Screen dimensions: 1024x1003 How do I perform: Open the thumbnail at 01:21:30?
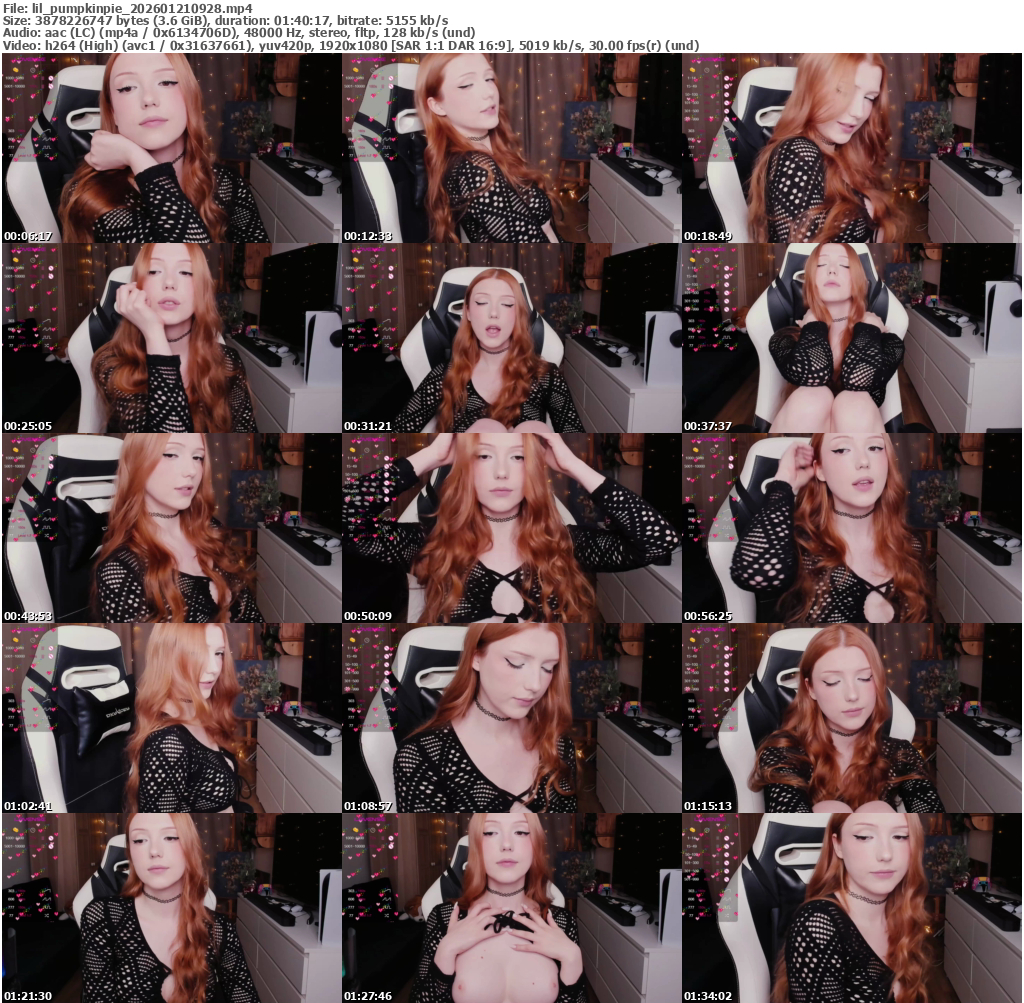[171, 908]
